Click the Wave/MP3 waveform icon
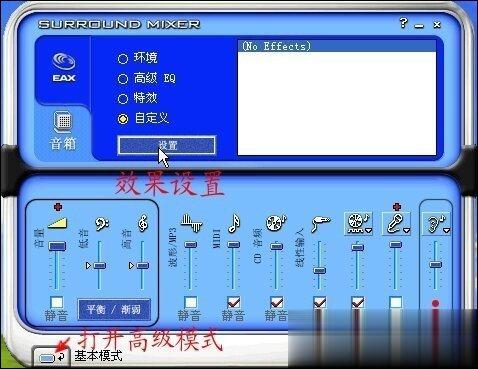478x369 pixels. tap(191, 223)
